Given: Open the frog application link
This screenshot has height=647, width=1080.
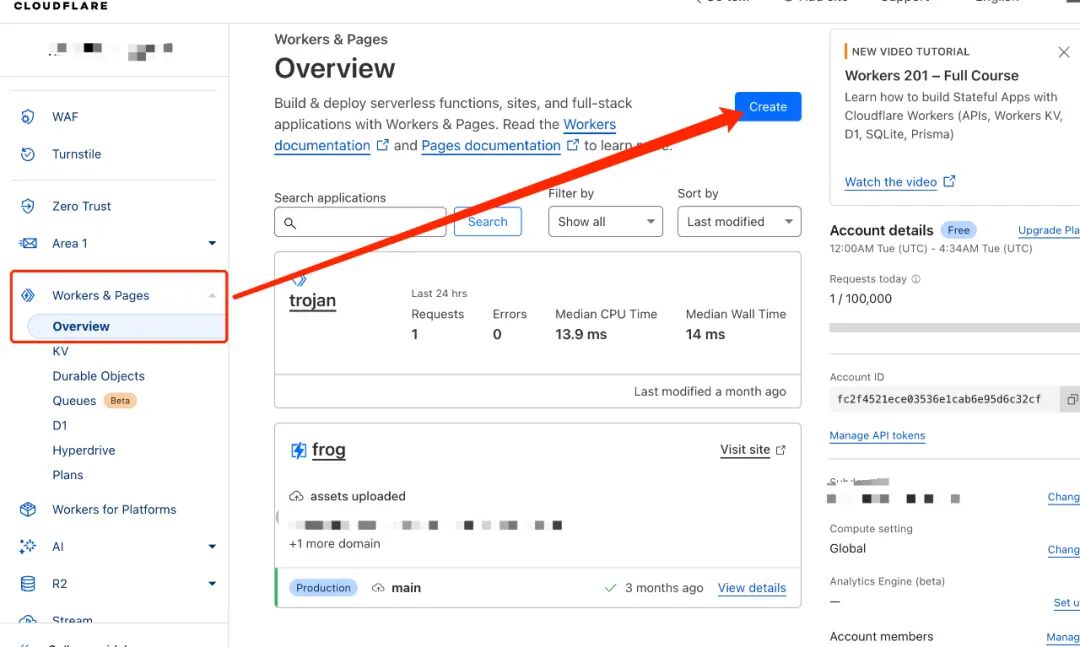Looking at the screenshot, I should pos(329,450).
